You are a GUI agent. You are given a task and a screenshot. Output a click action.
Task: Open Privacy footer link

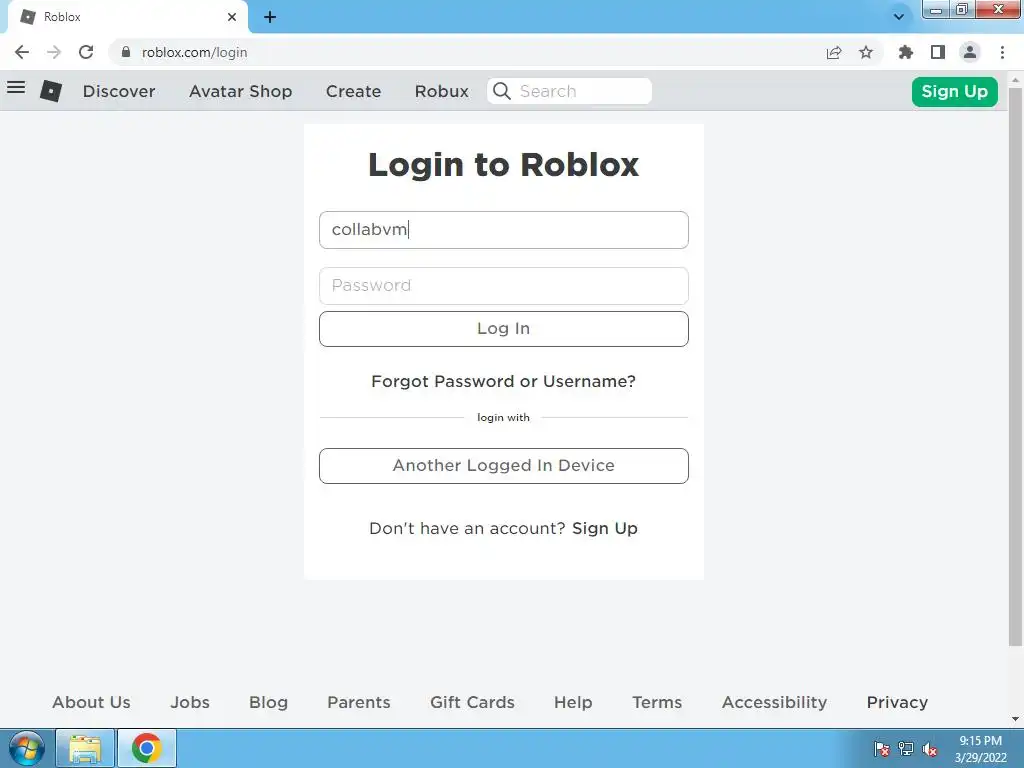point(897,702)
